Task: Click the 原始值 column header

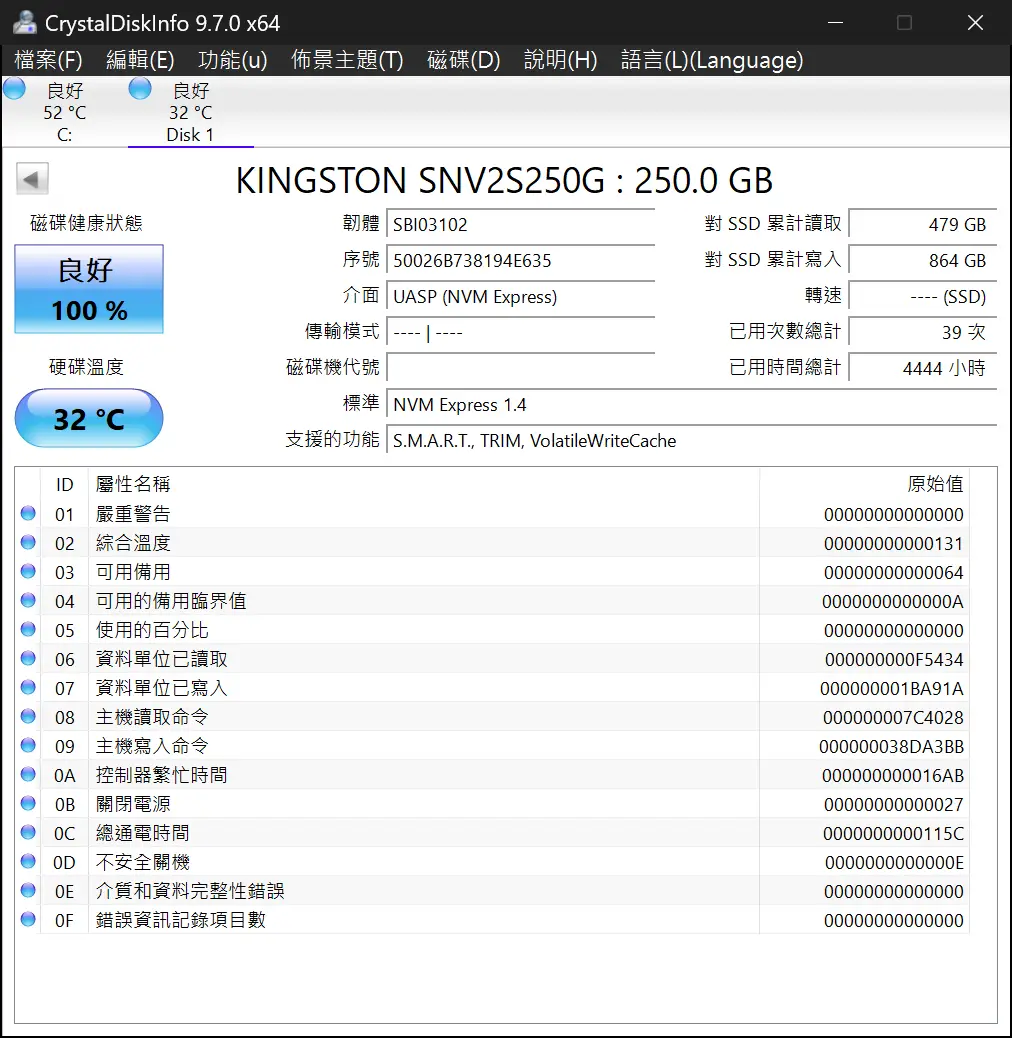Action: coord(864,485)
